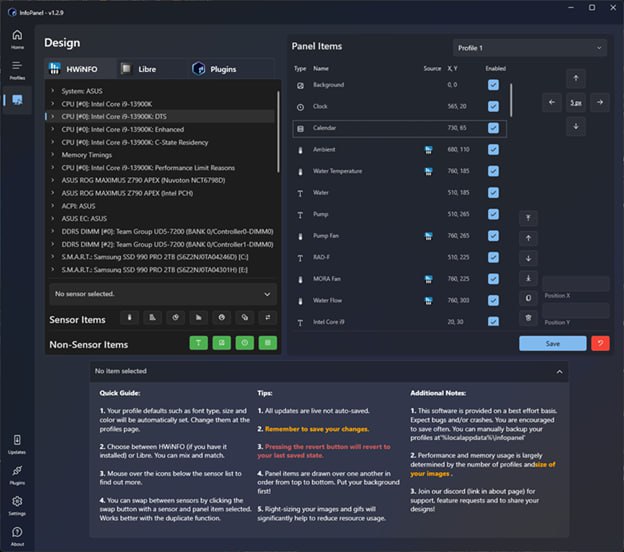
Task: Add a calendar non-sensor item
Action: [x=267, y=343]
